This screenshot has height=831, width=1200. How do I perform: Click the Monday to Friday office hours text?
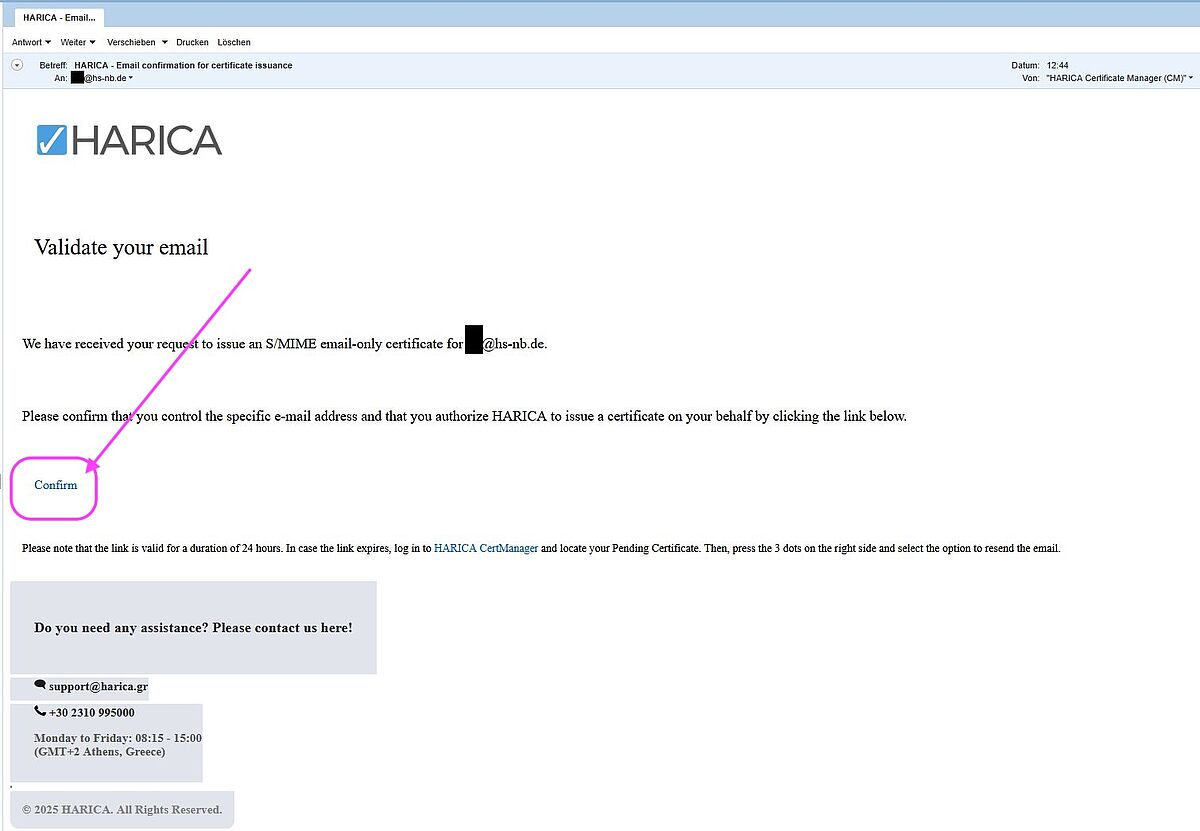click(x=118, y=745)
